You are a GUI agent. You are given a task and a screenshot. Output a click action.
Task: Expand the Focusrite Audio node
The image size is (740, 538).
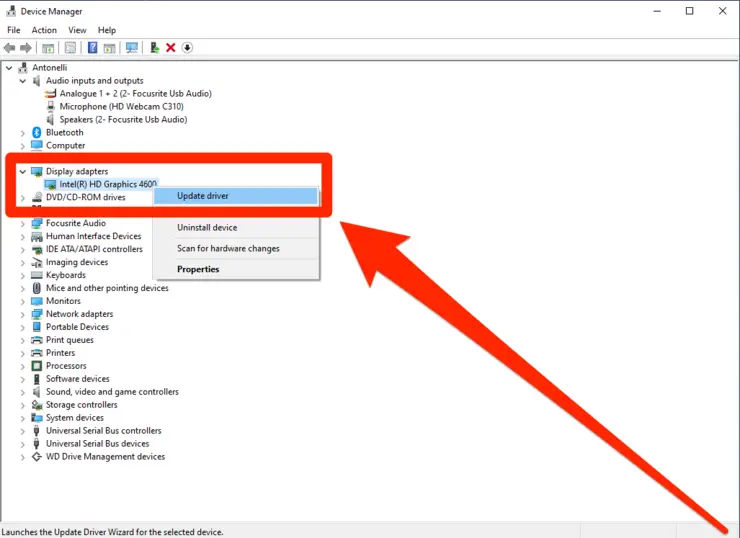23,224
